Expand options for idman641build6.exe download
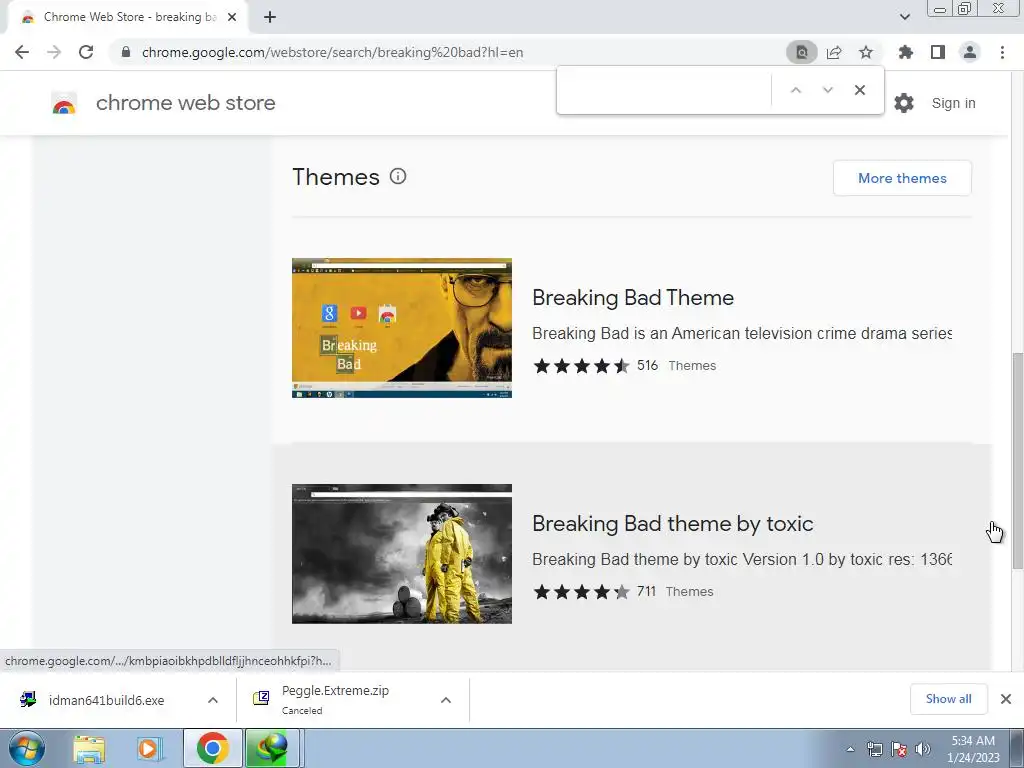This screenshot has width=1024, height=768. tap(213, 700)
